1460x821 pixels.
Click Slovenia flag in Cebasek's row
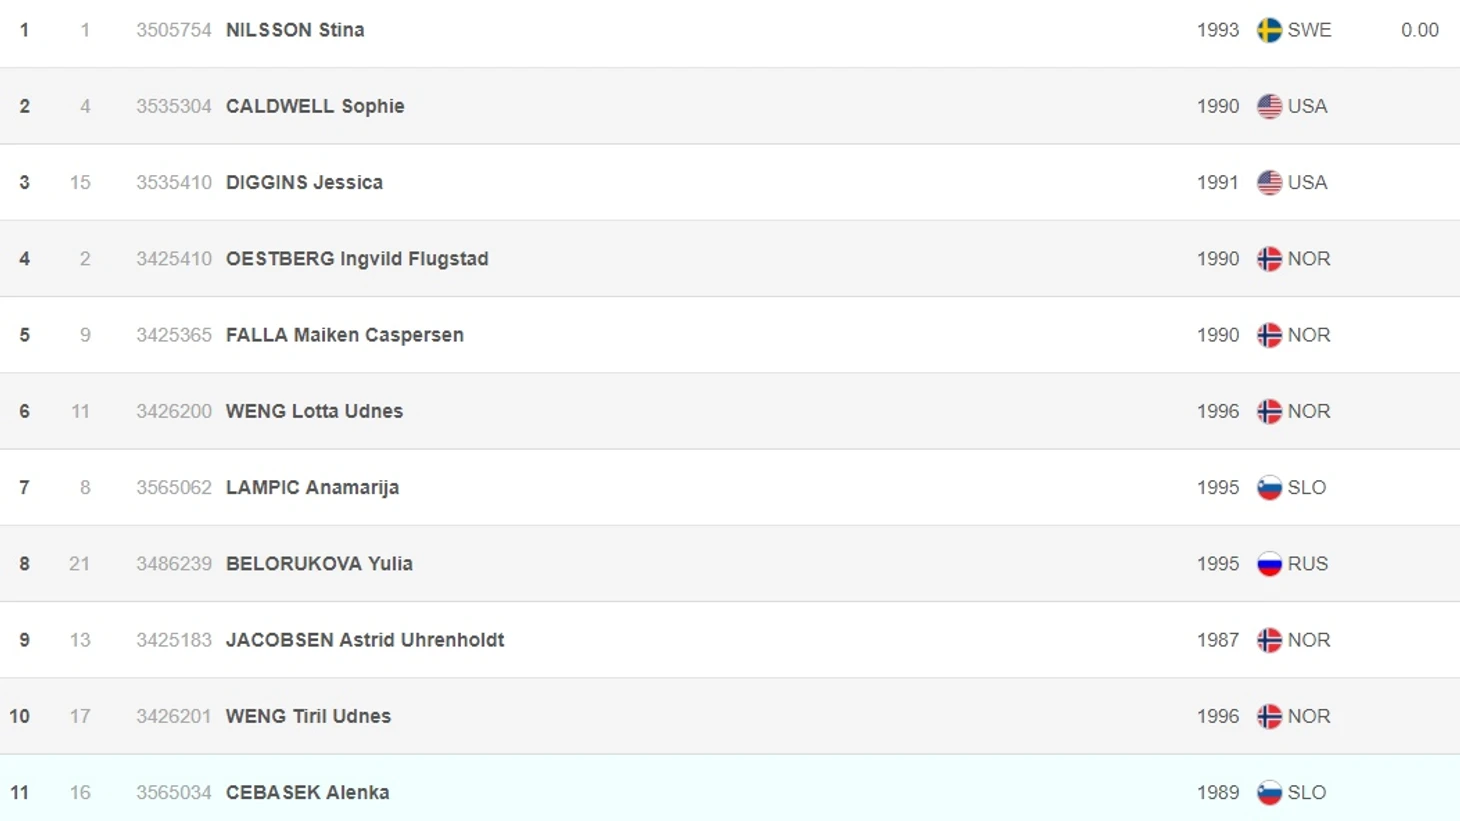pyautogui.click(x=1269, y=792)
